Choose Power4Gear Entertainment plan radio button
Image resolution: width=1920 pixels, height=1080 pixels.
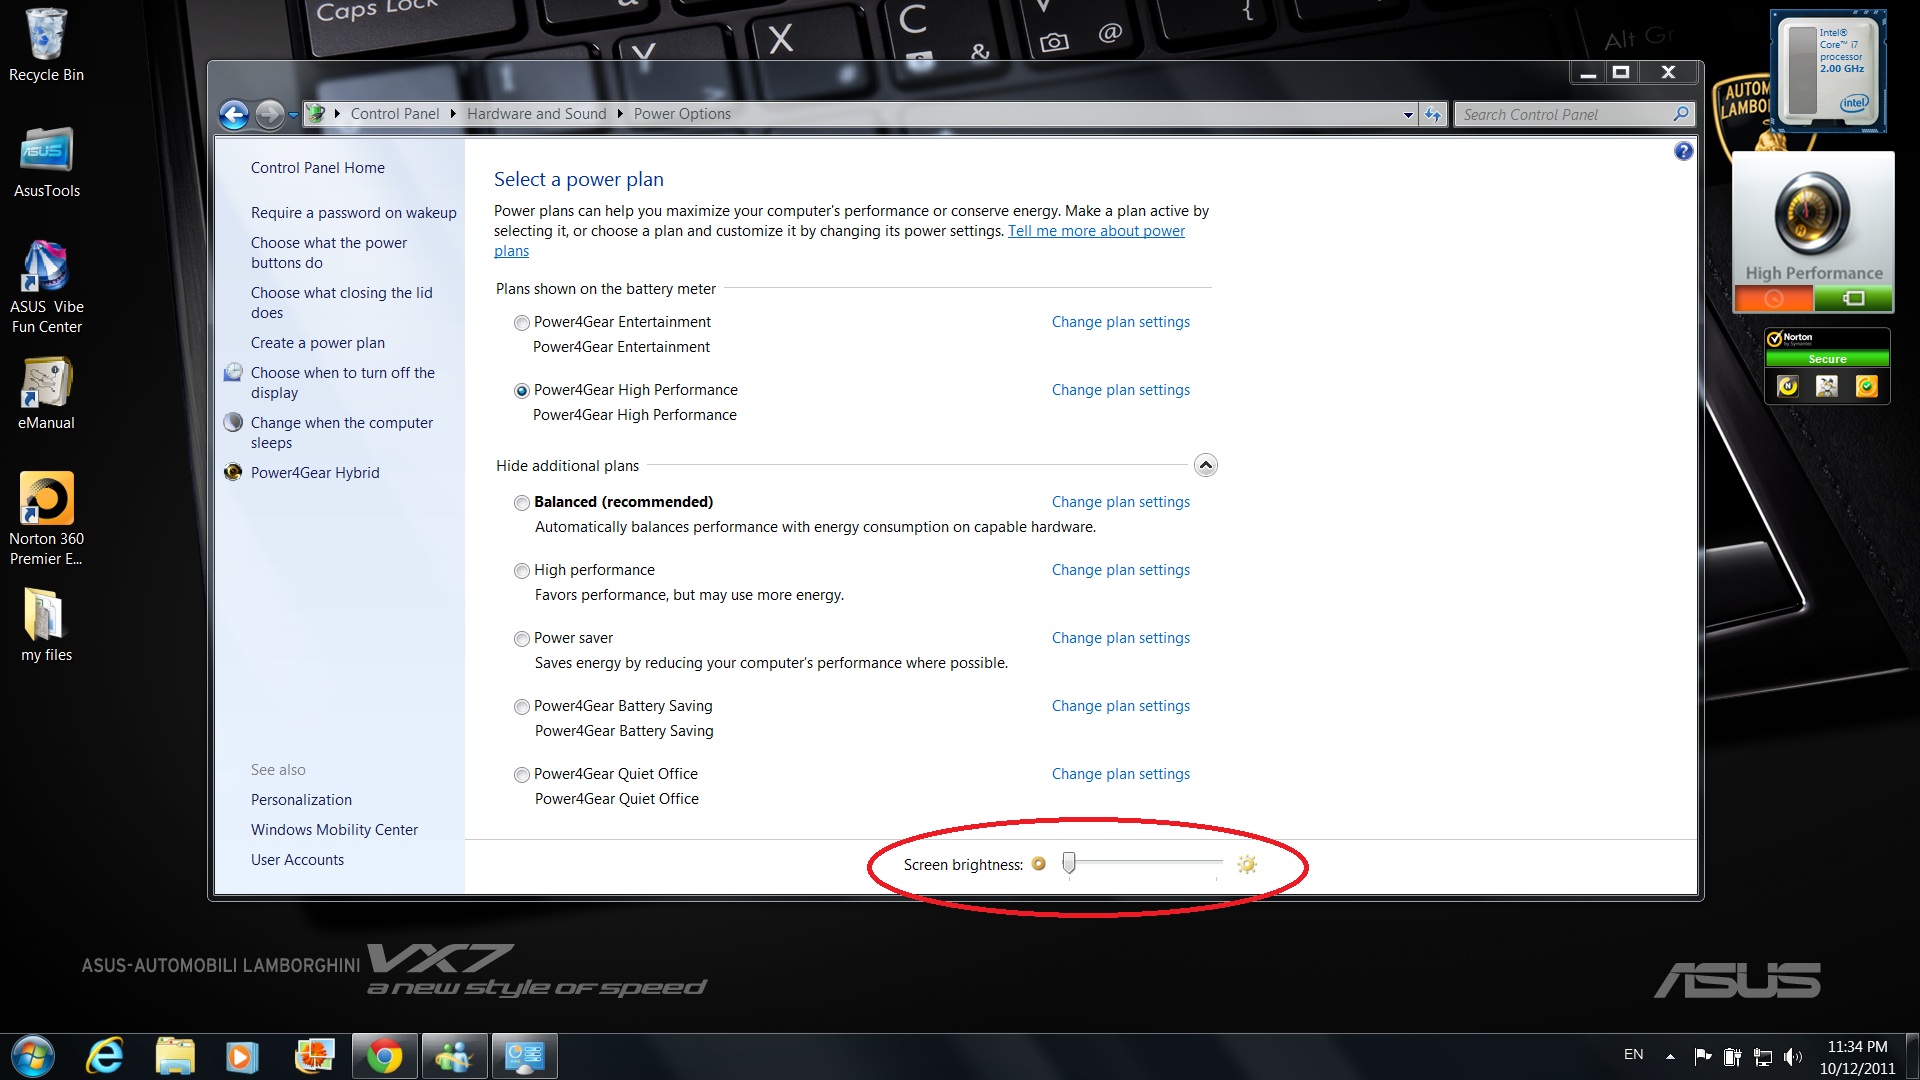(522, 323)
